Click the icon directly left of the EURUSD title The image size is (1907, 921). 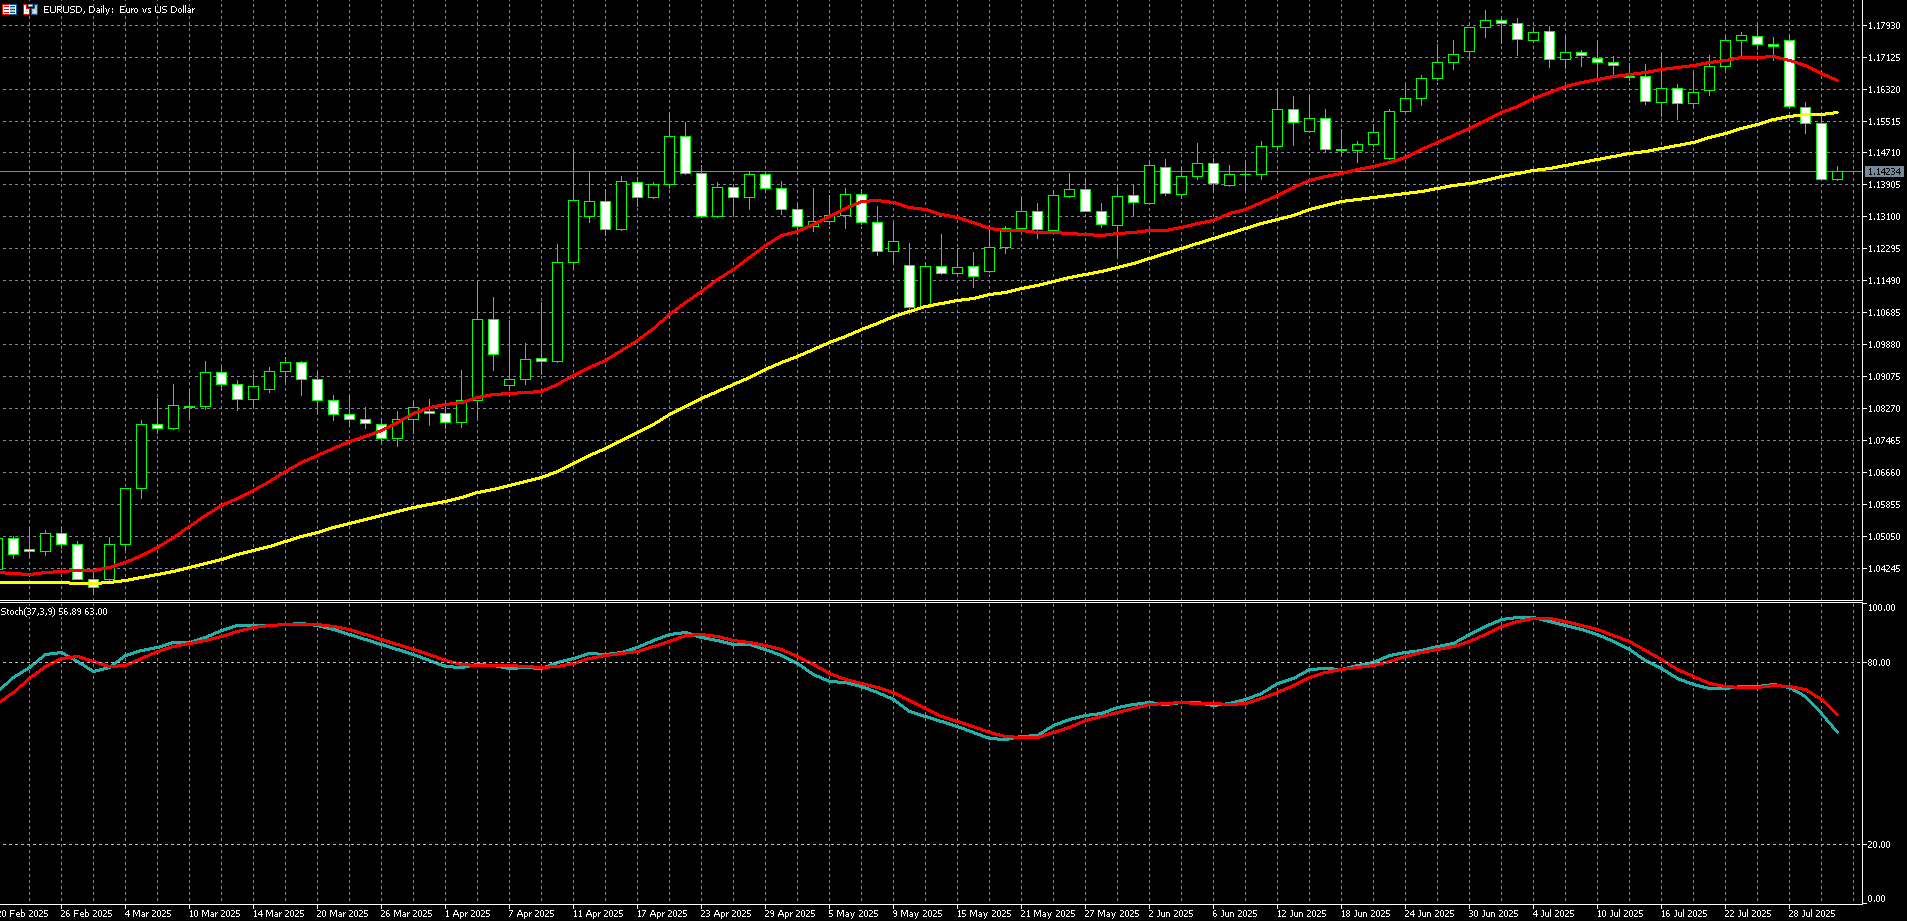pos(30,9)
